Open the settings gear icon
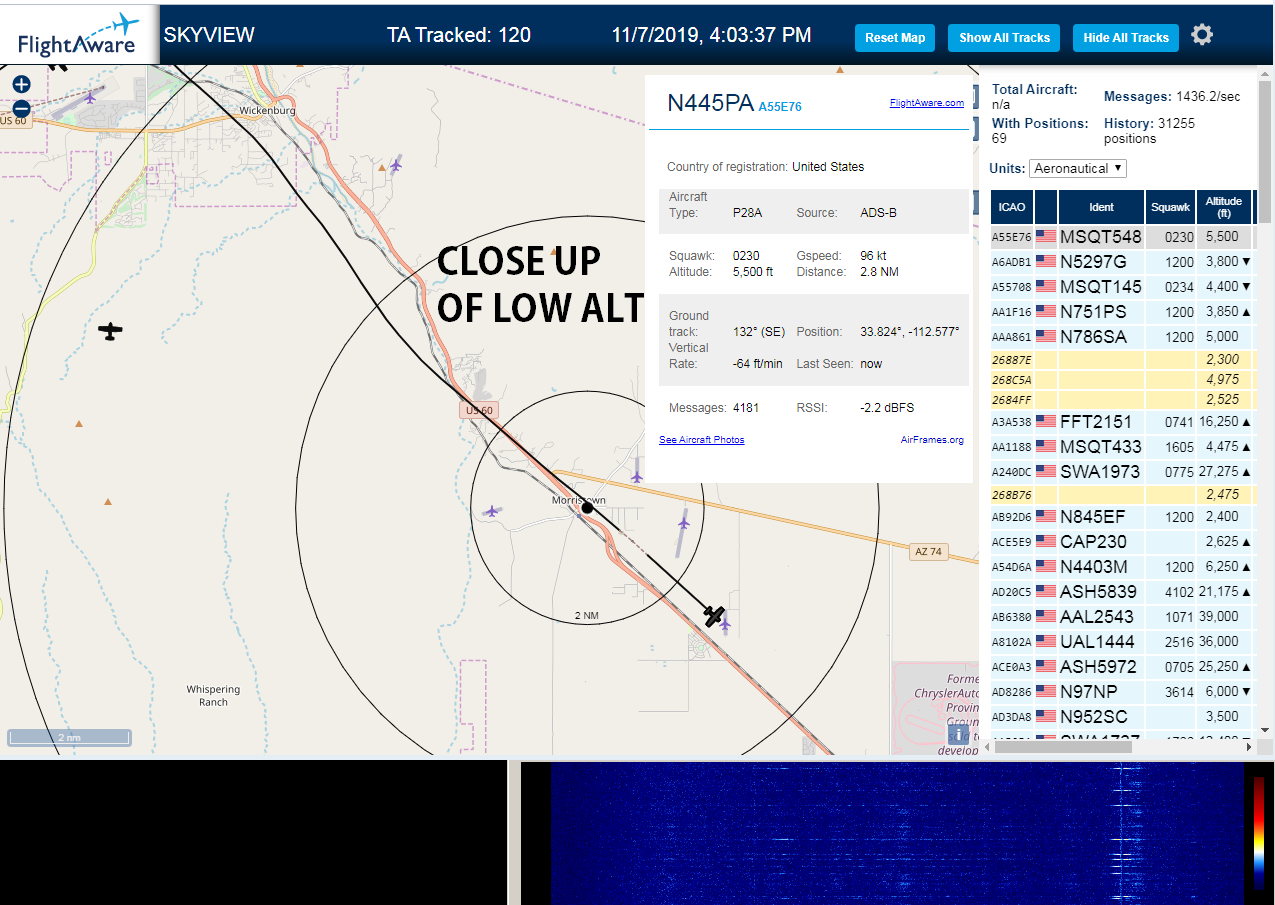The image size is (1275, 905). (1202, 35)
